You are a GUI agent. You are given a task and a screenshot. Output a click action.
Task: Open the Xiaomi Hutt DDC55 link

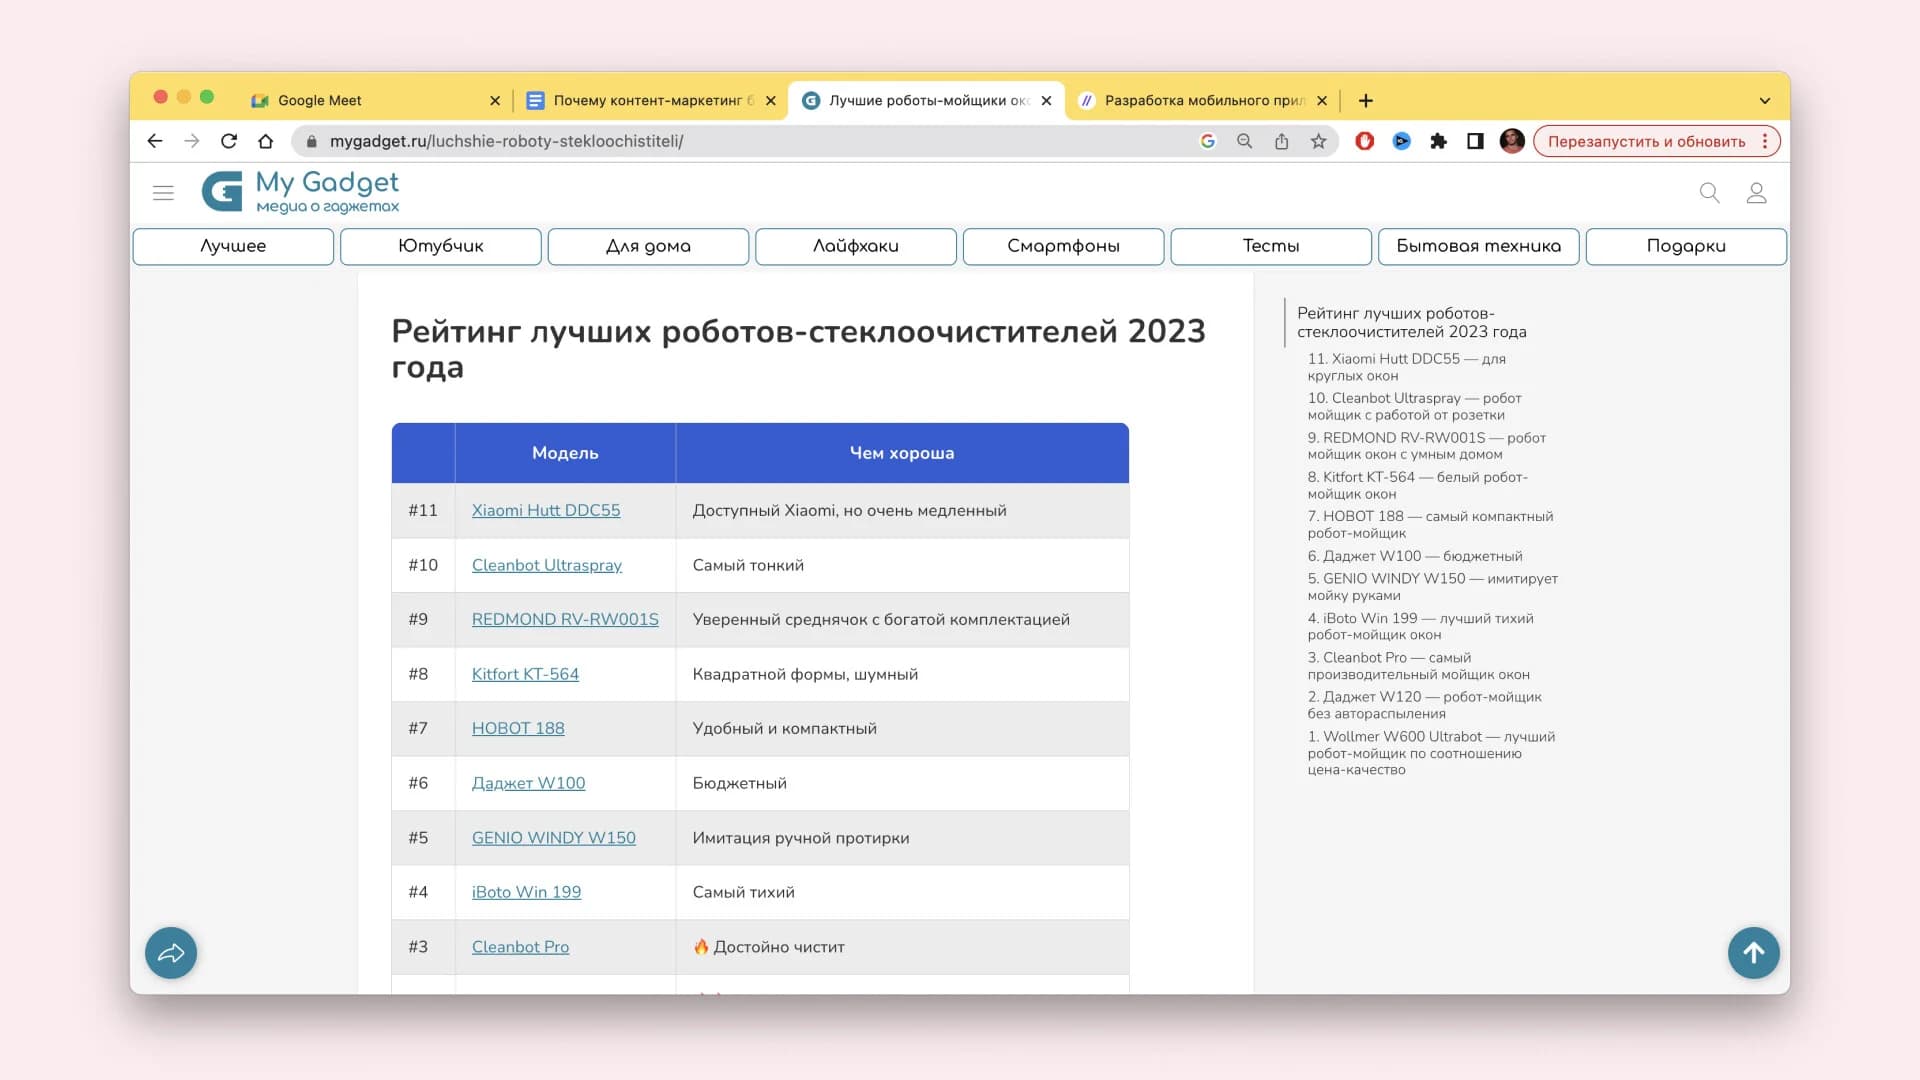click(x=546, y=510)
